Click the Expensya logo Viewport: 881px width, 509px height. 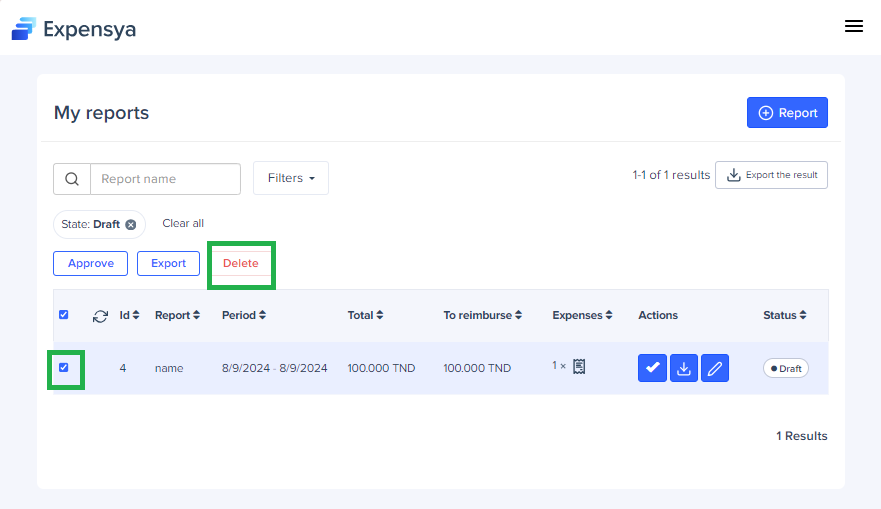[x=74, y=29]
